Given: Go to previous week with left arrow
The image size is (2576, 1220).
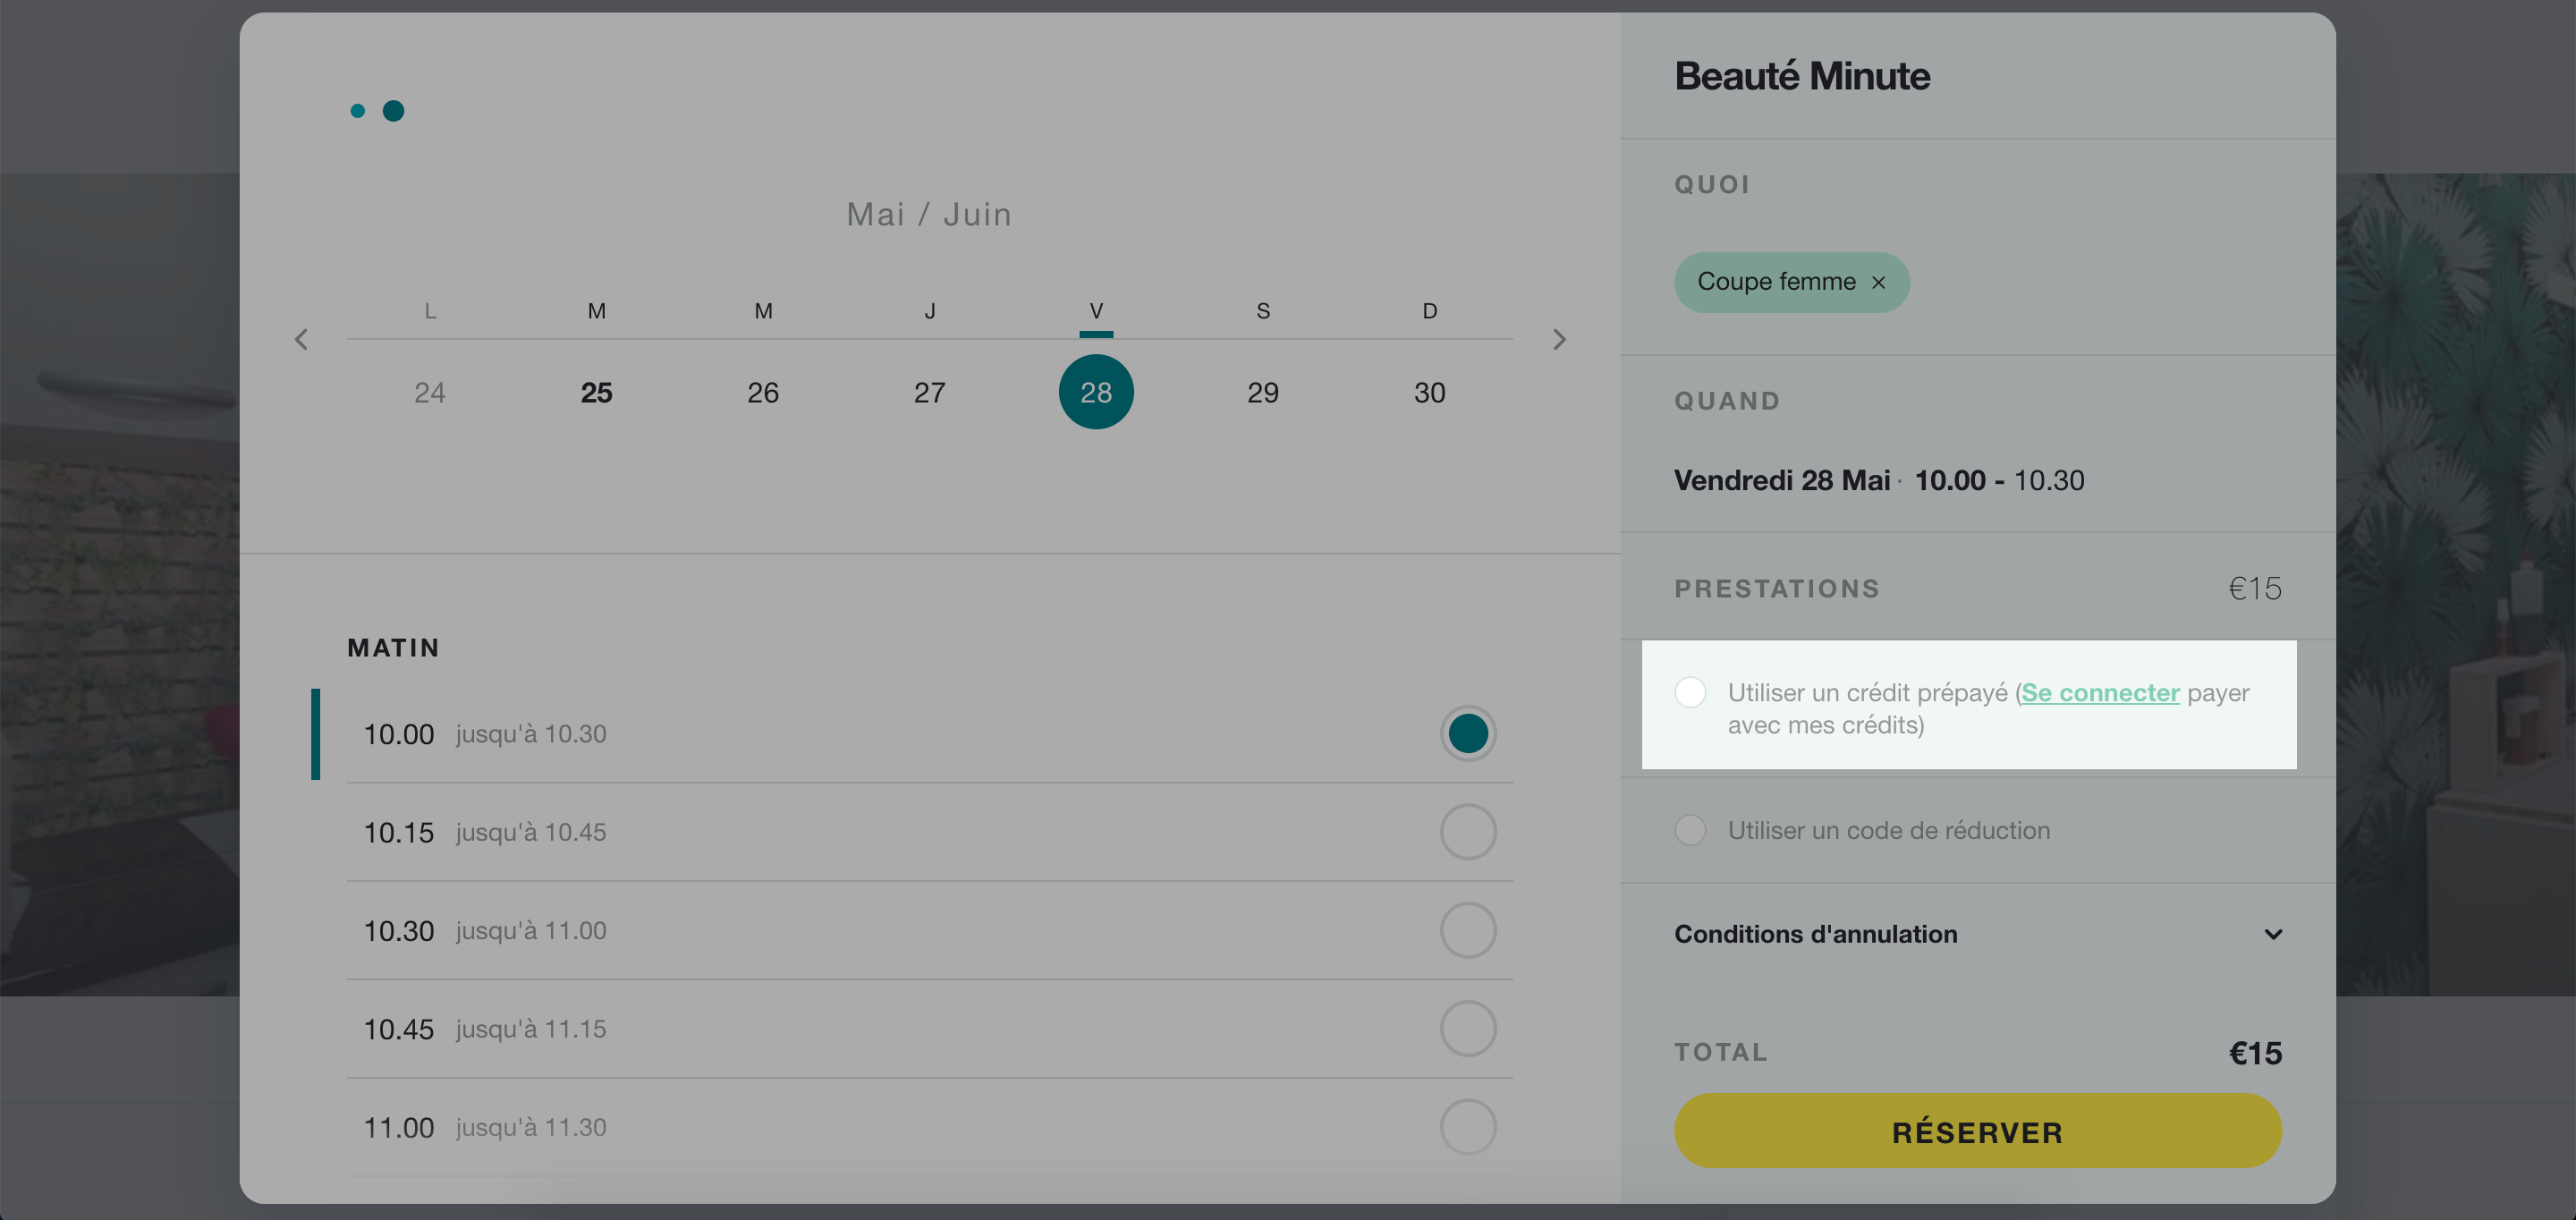Looking at the screenshot, I should click(x=301, y=340).
